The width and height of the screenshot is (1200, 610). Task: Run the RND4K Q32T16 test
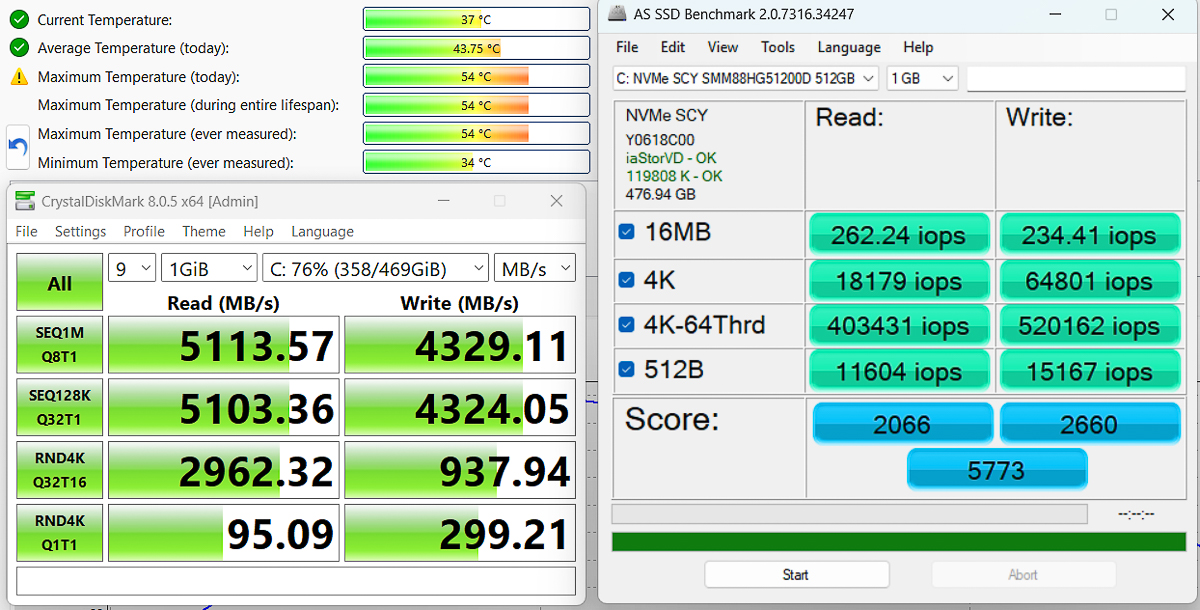click(x=59, y=470)
